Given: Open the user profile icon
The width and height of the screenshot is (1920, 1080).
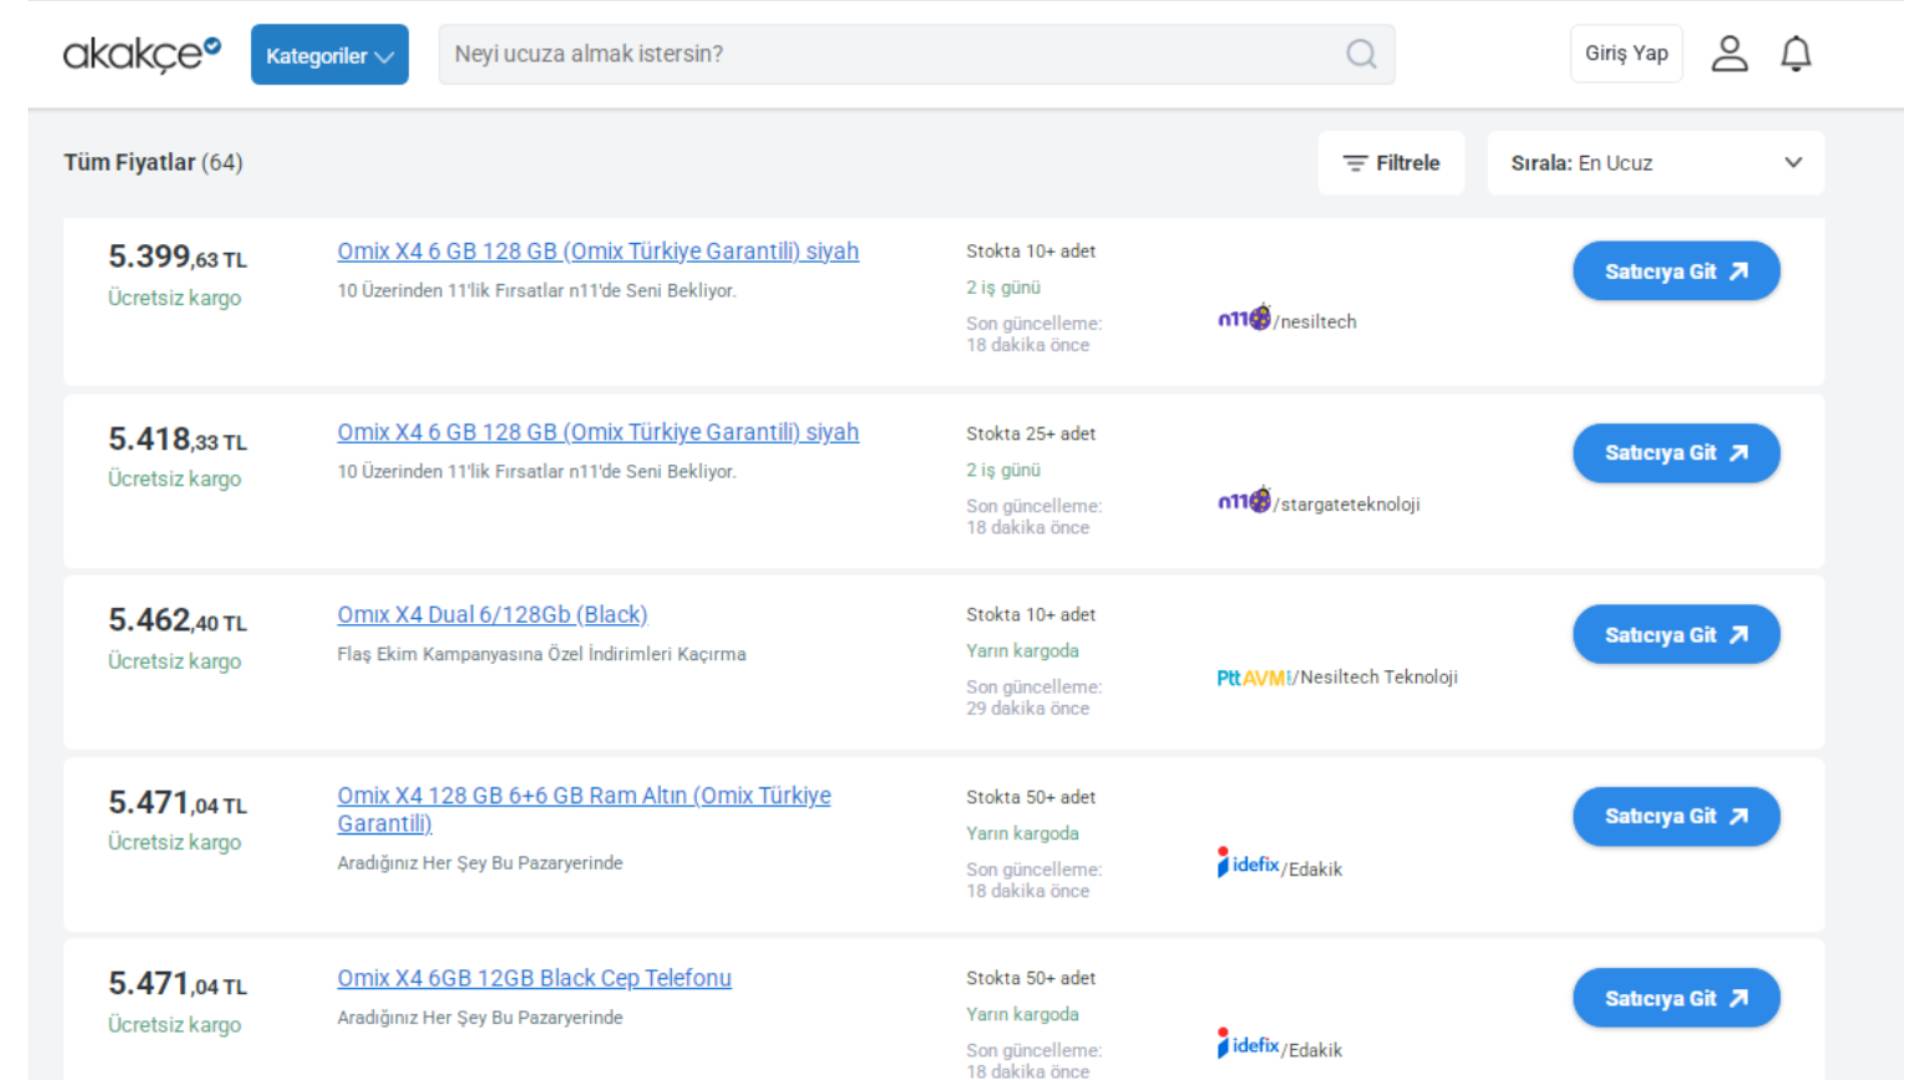Looking at the screenshot, I should coord(1729,54).
